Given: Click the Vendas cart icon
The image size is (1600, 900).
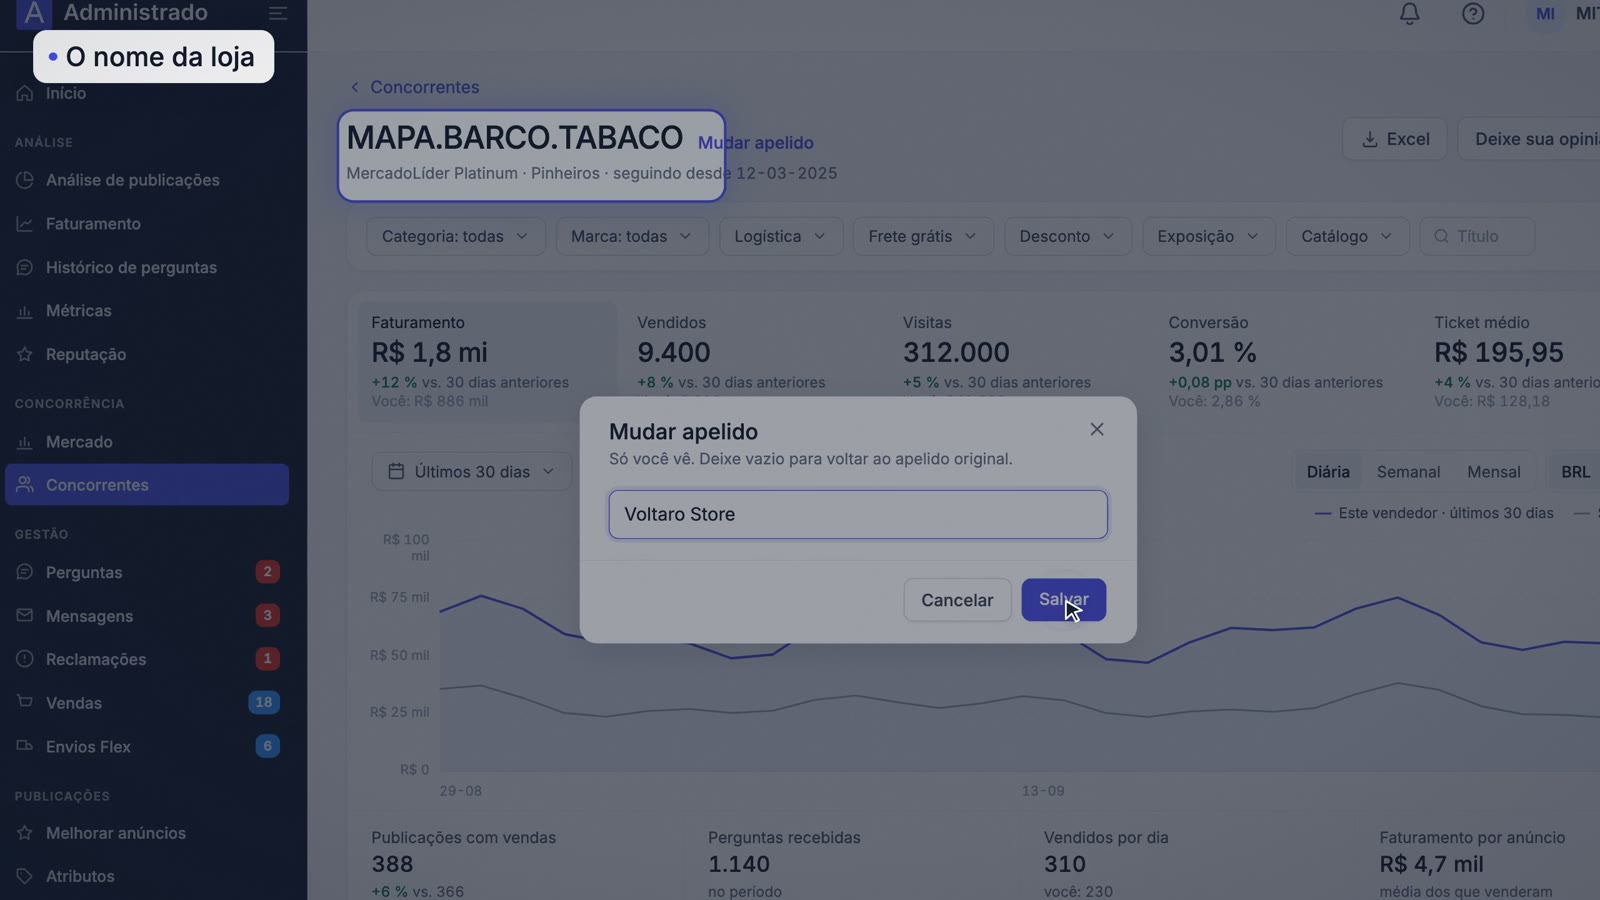Looking at the screenshot, I should pyautogui.click(x=25, y=702).
